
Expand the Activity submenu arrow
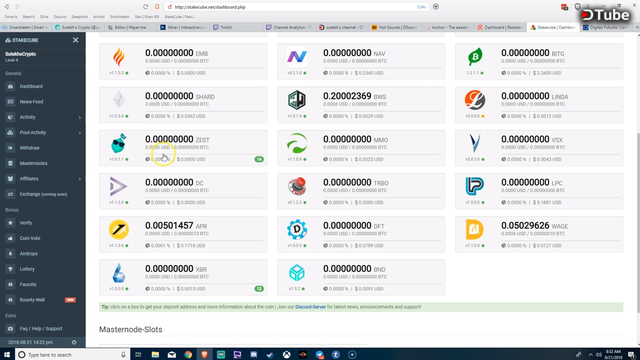pyautogui.click(x=80, y=118)
